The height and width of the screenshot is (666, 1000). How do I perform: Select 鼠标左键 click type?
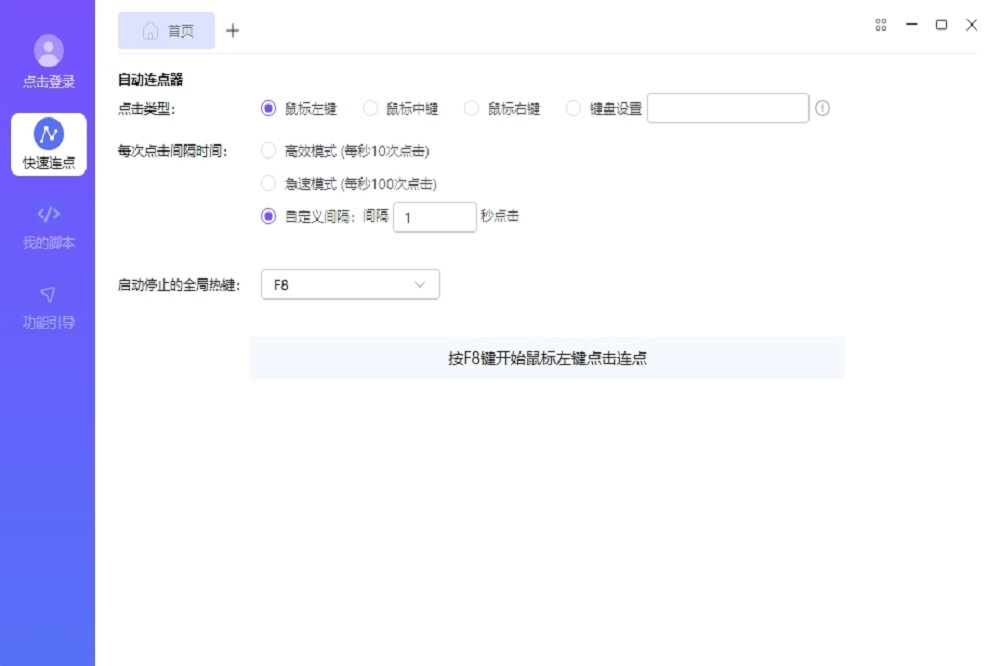[268, 109]
